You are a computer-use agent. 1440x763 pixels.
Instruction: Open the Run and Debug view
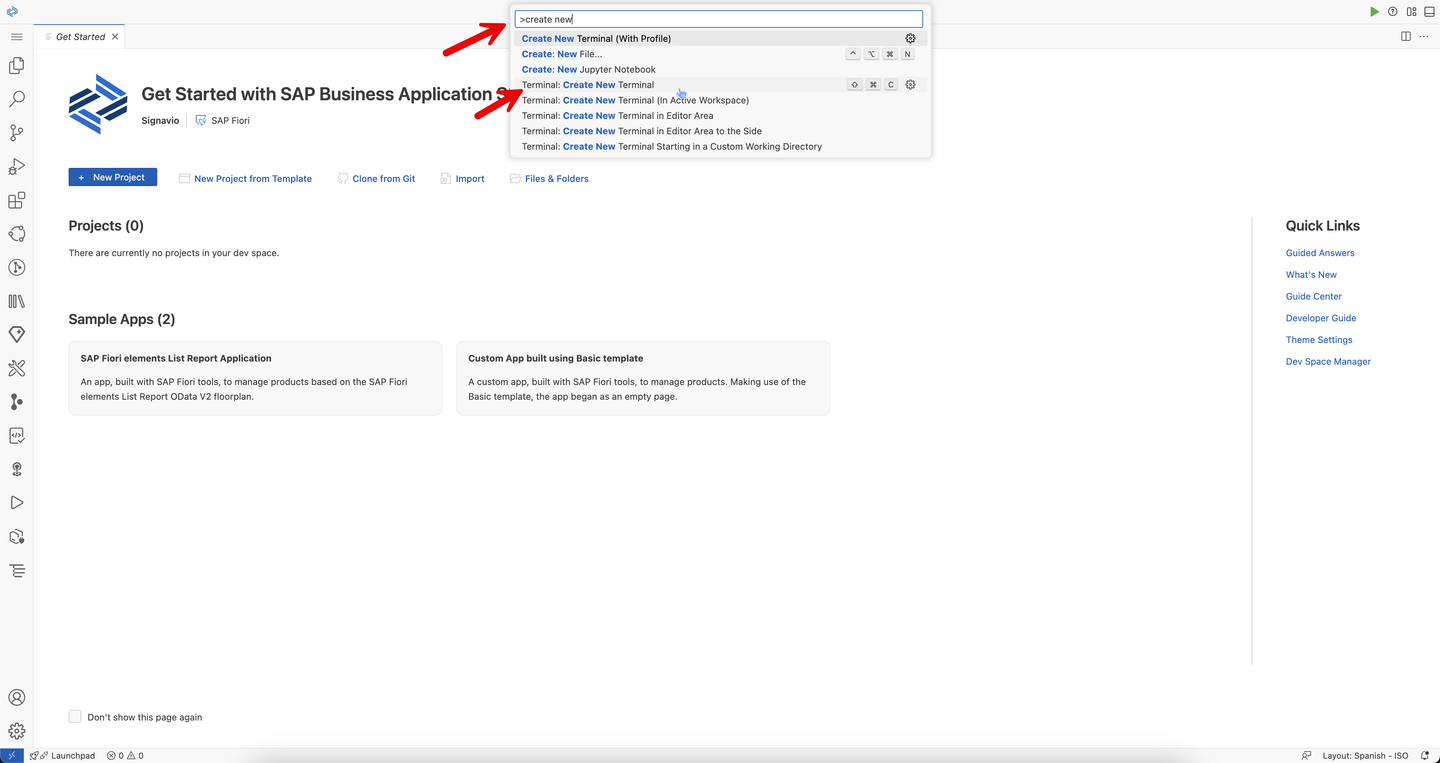point(17,167)
